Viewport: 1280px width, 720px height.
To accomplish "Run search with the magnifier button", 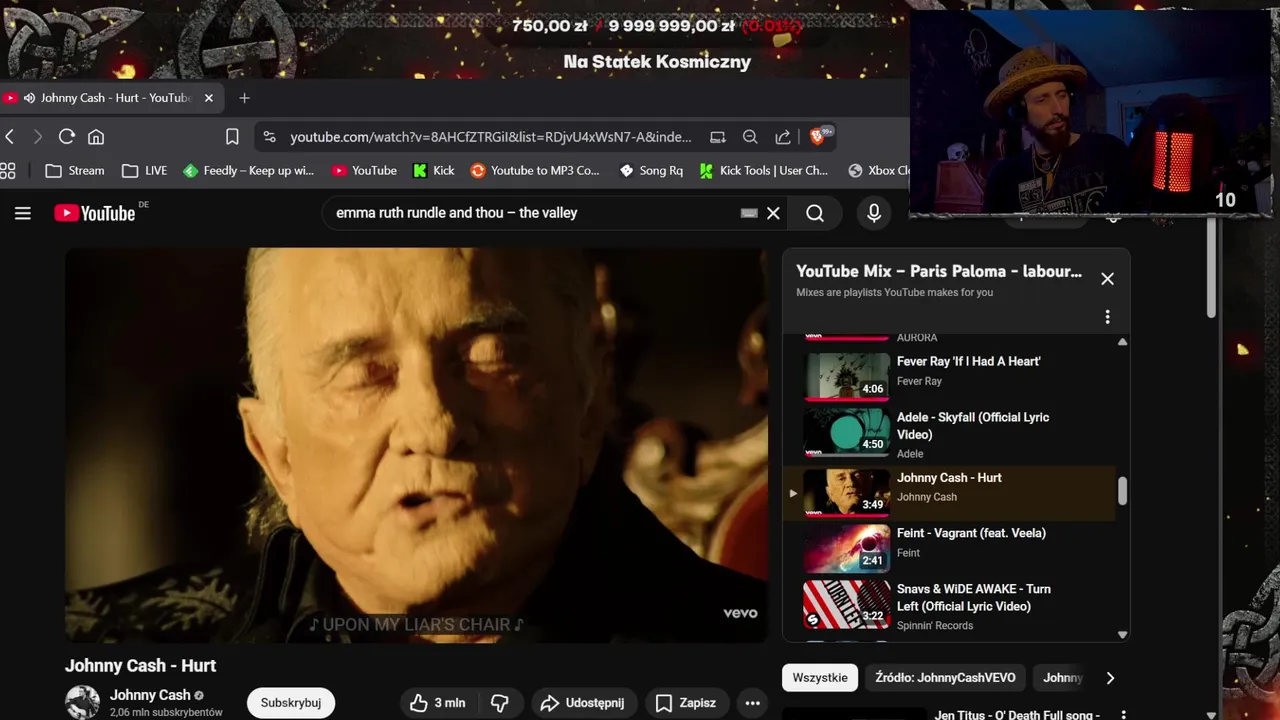I will (815, 213).
